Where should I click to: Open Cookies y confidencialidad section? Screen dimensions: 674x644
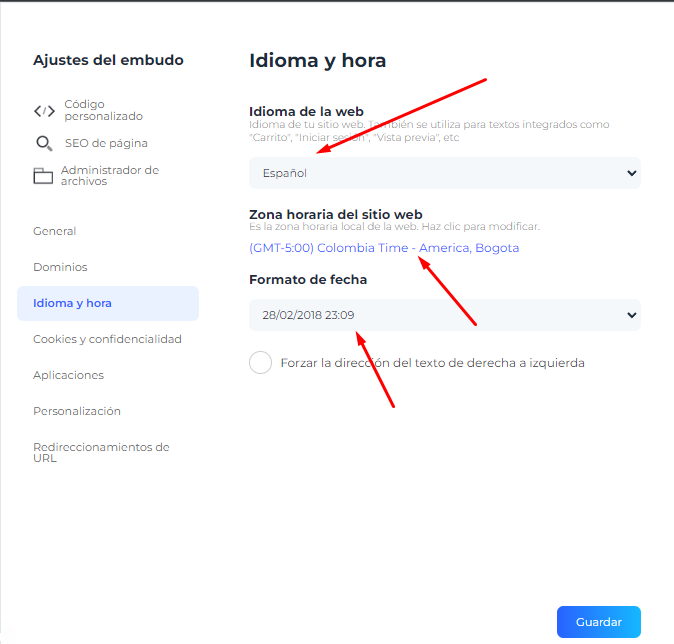107,339
